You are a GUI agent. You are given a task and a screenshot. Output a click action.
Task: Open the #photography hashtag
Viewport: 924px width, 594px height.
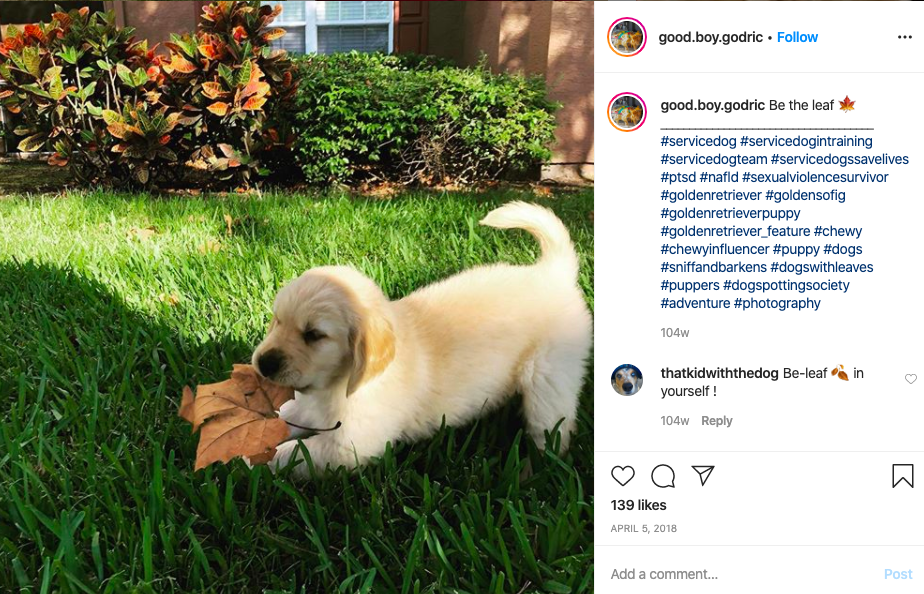(777, 303)
